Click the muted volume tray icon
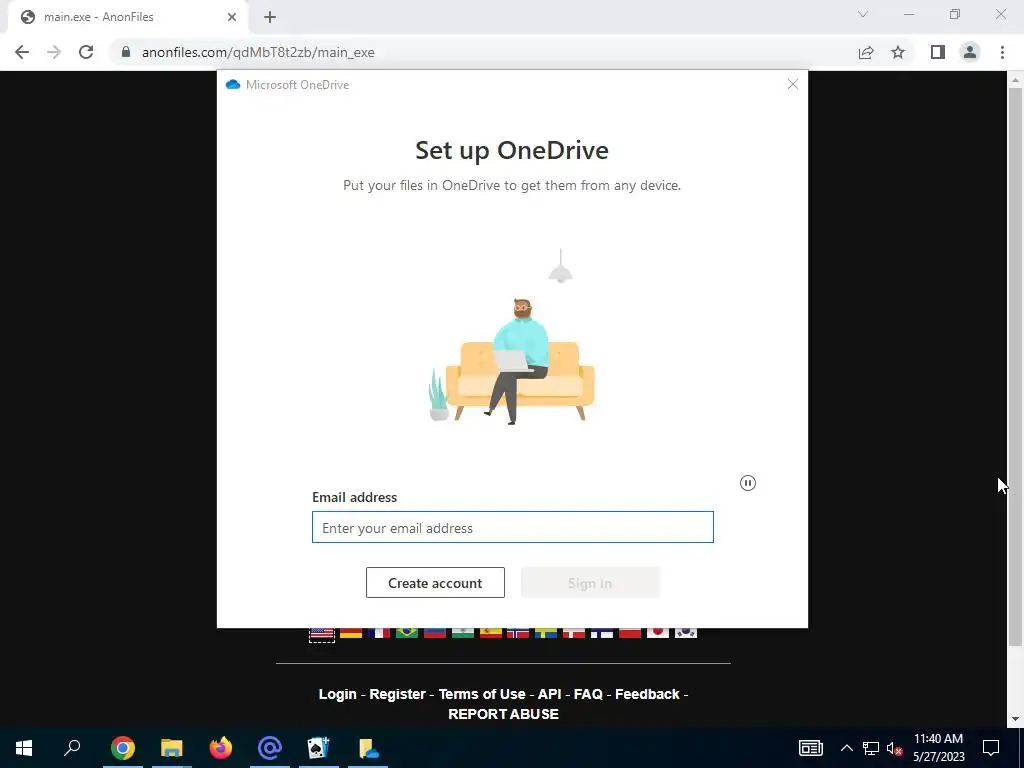The width and height of the screenshot is (1024, 768). 895,748
